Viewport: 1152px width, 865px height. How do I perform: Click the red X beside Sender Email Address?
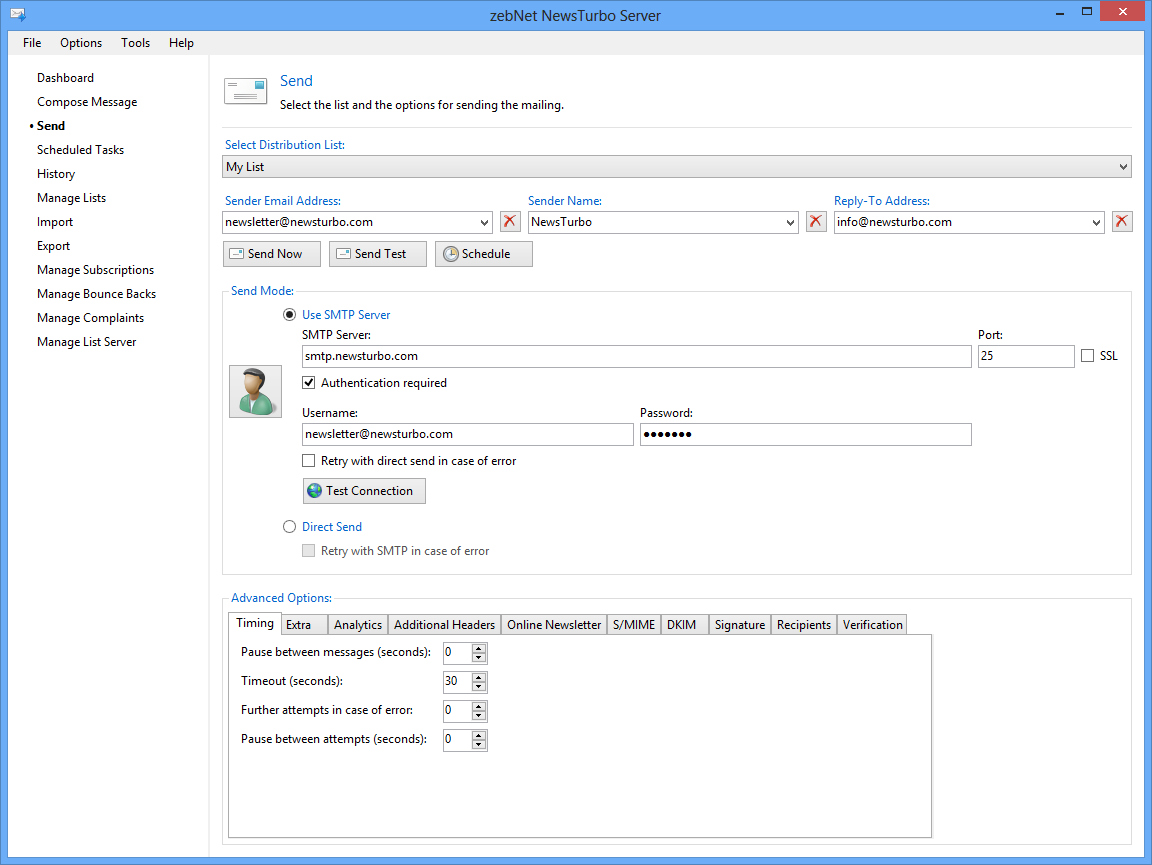point(510,222)
